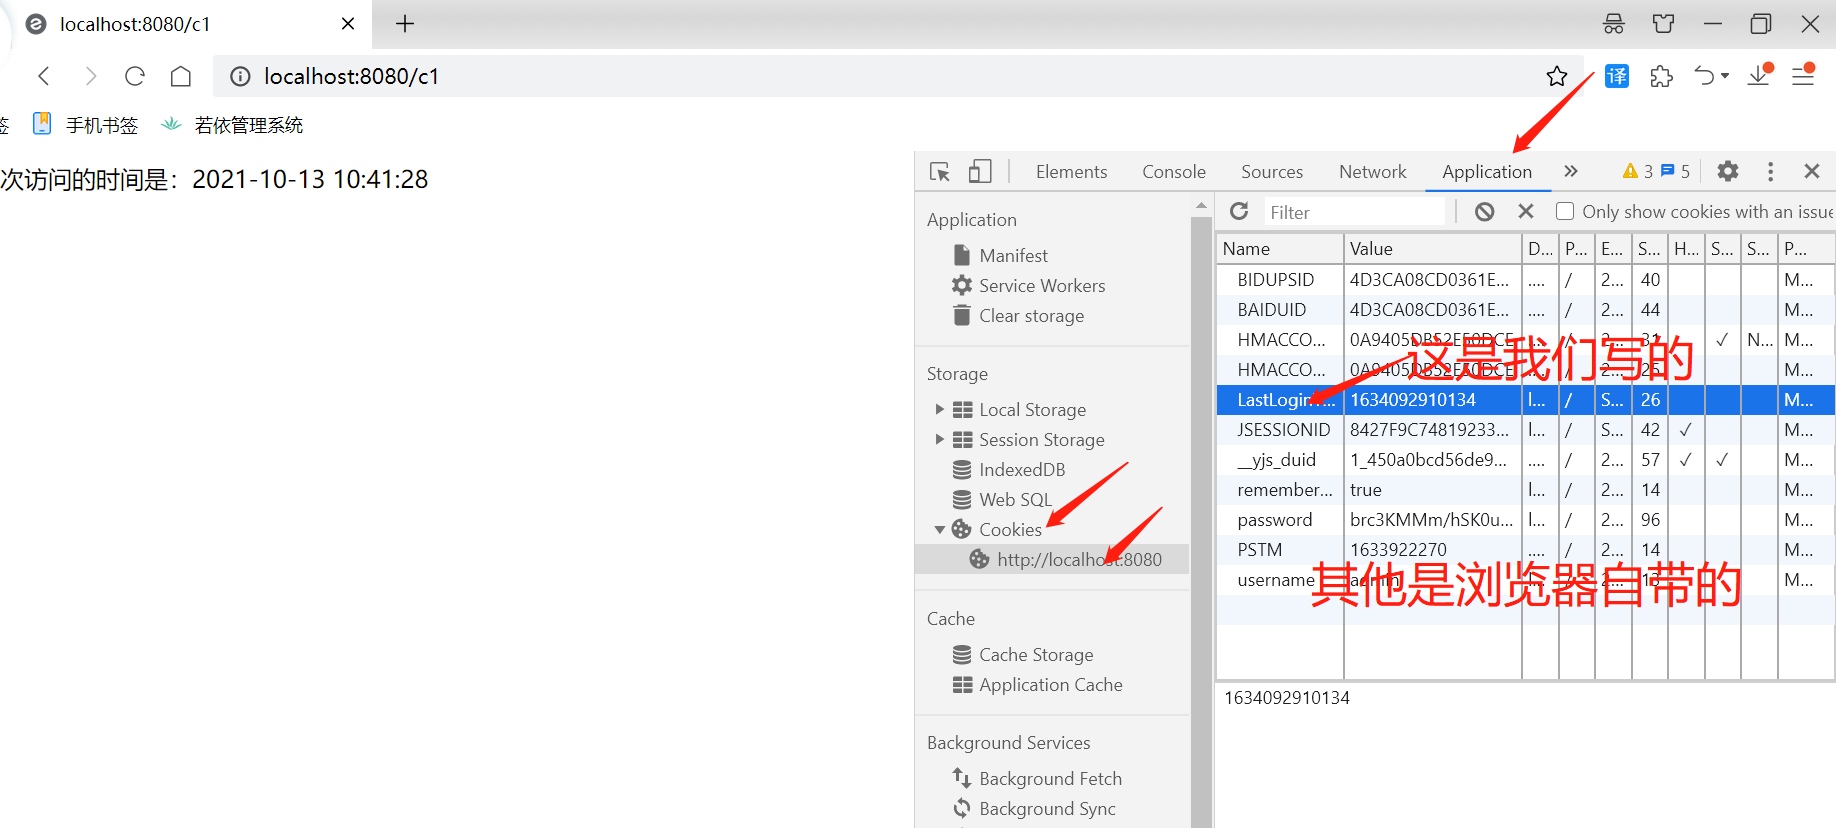The width and height of the screenshot is (1836, 828).
Task: Bookmark this page with the star icon
Action: [x=1557, y=76]
